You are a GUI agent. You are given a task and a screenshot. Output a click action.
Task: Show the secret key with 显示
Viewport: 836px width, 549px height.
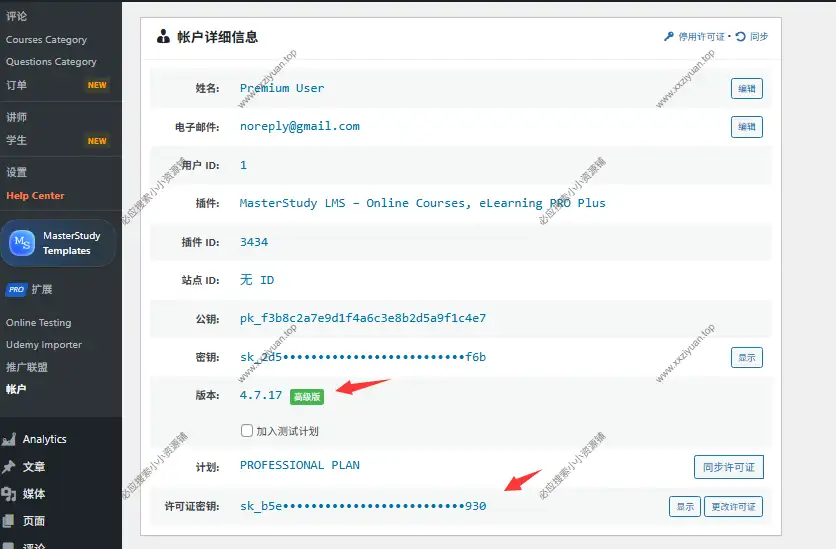click(746, 357)
